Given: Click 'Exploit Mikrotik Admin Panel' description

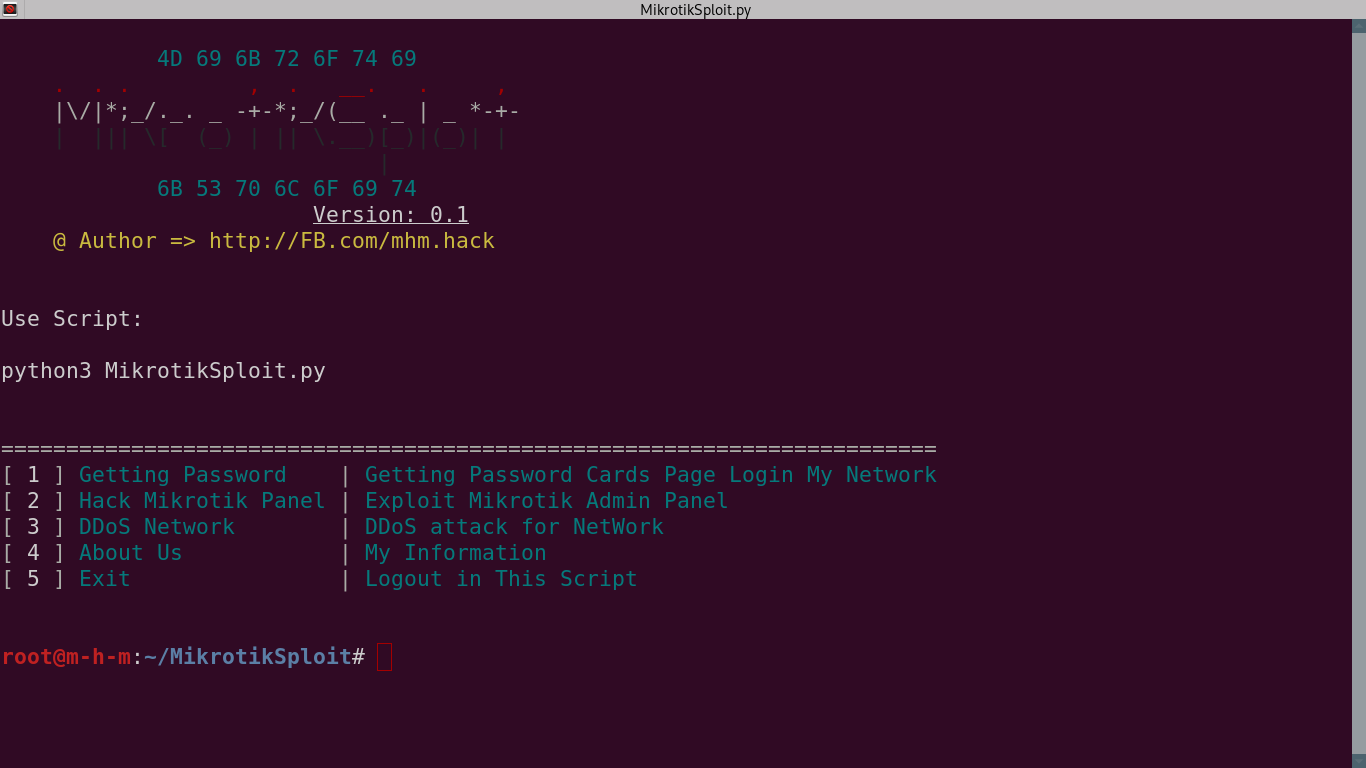Looking at the screenshot, I should pos(547,501).
